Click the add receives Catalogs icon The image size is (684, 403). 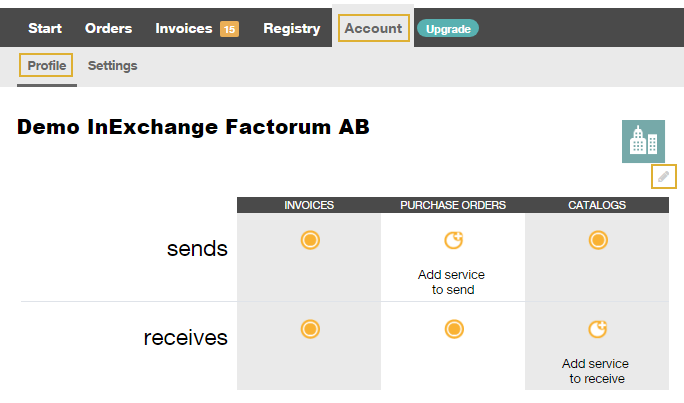(598, 329)
